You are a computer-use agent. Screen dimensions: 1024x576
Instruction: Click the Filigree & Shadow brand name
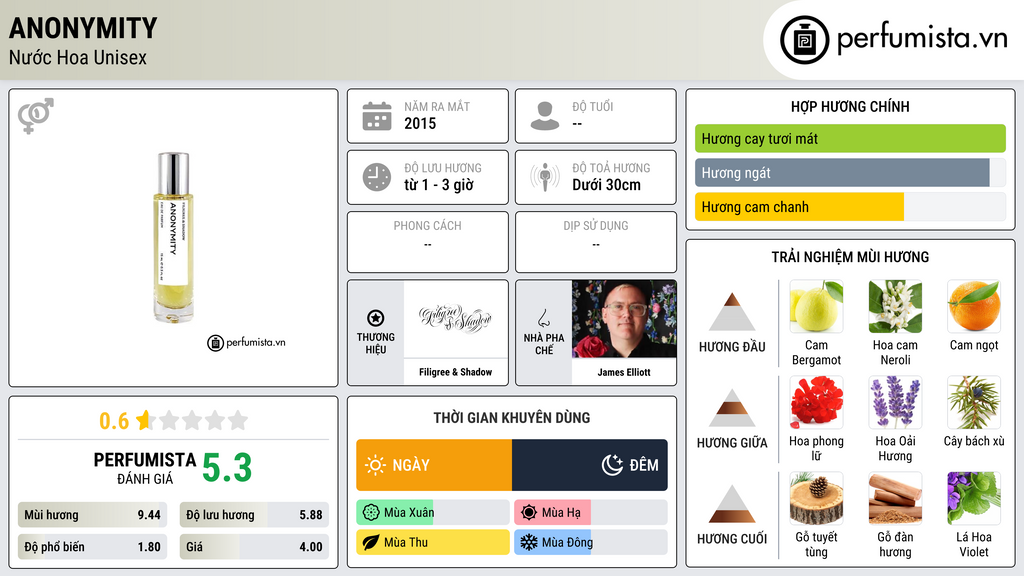[455, 372]
